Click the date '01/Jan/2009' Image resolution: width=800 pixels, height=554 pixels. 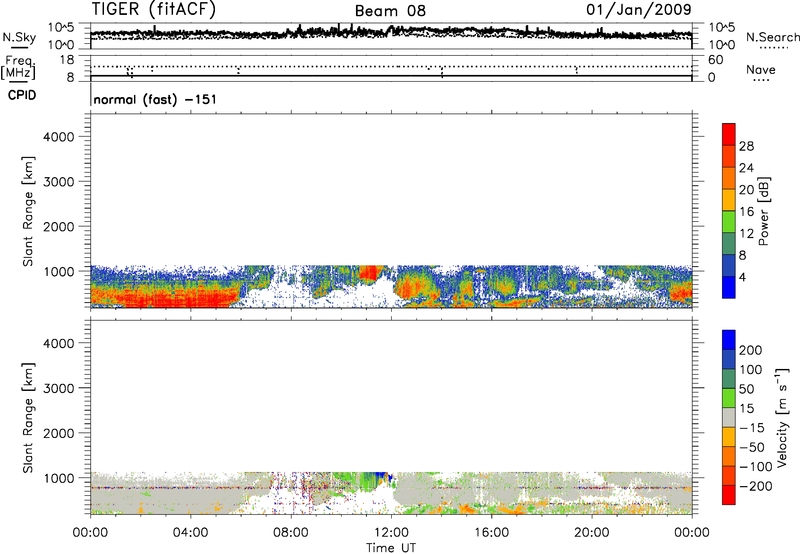639,9
